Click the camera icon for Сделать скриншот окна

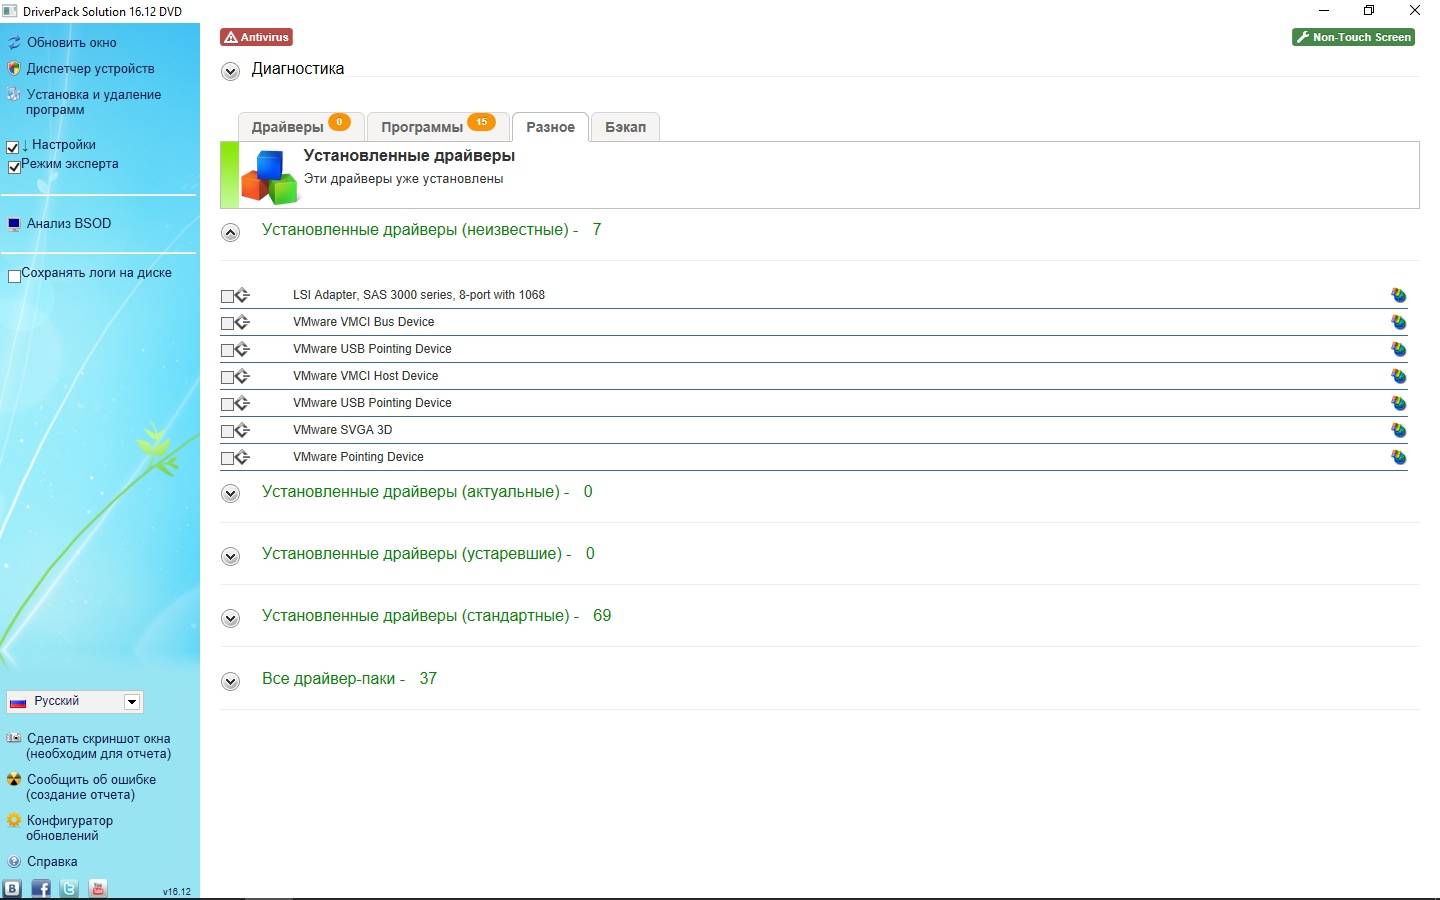pyautogui.click(x=14, y=739)
